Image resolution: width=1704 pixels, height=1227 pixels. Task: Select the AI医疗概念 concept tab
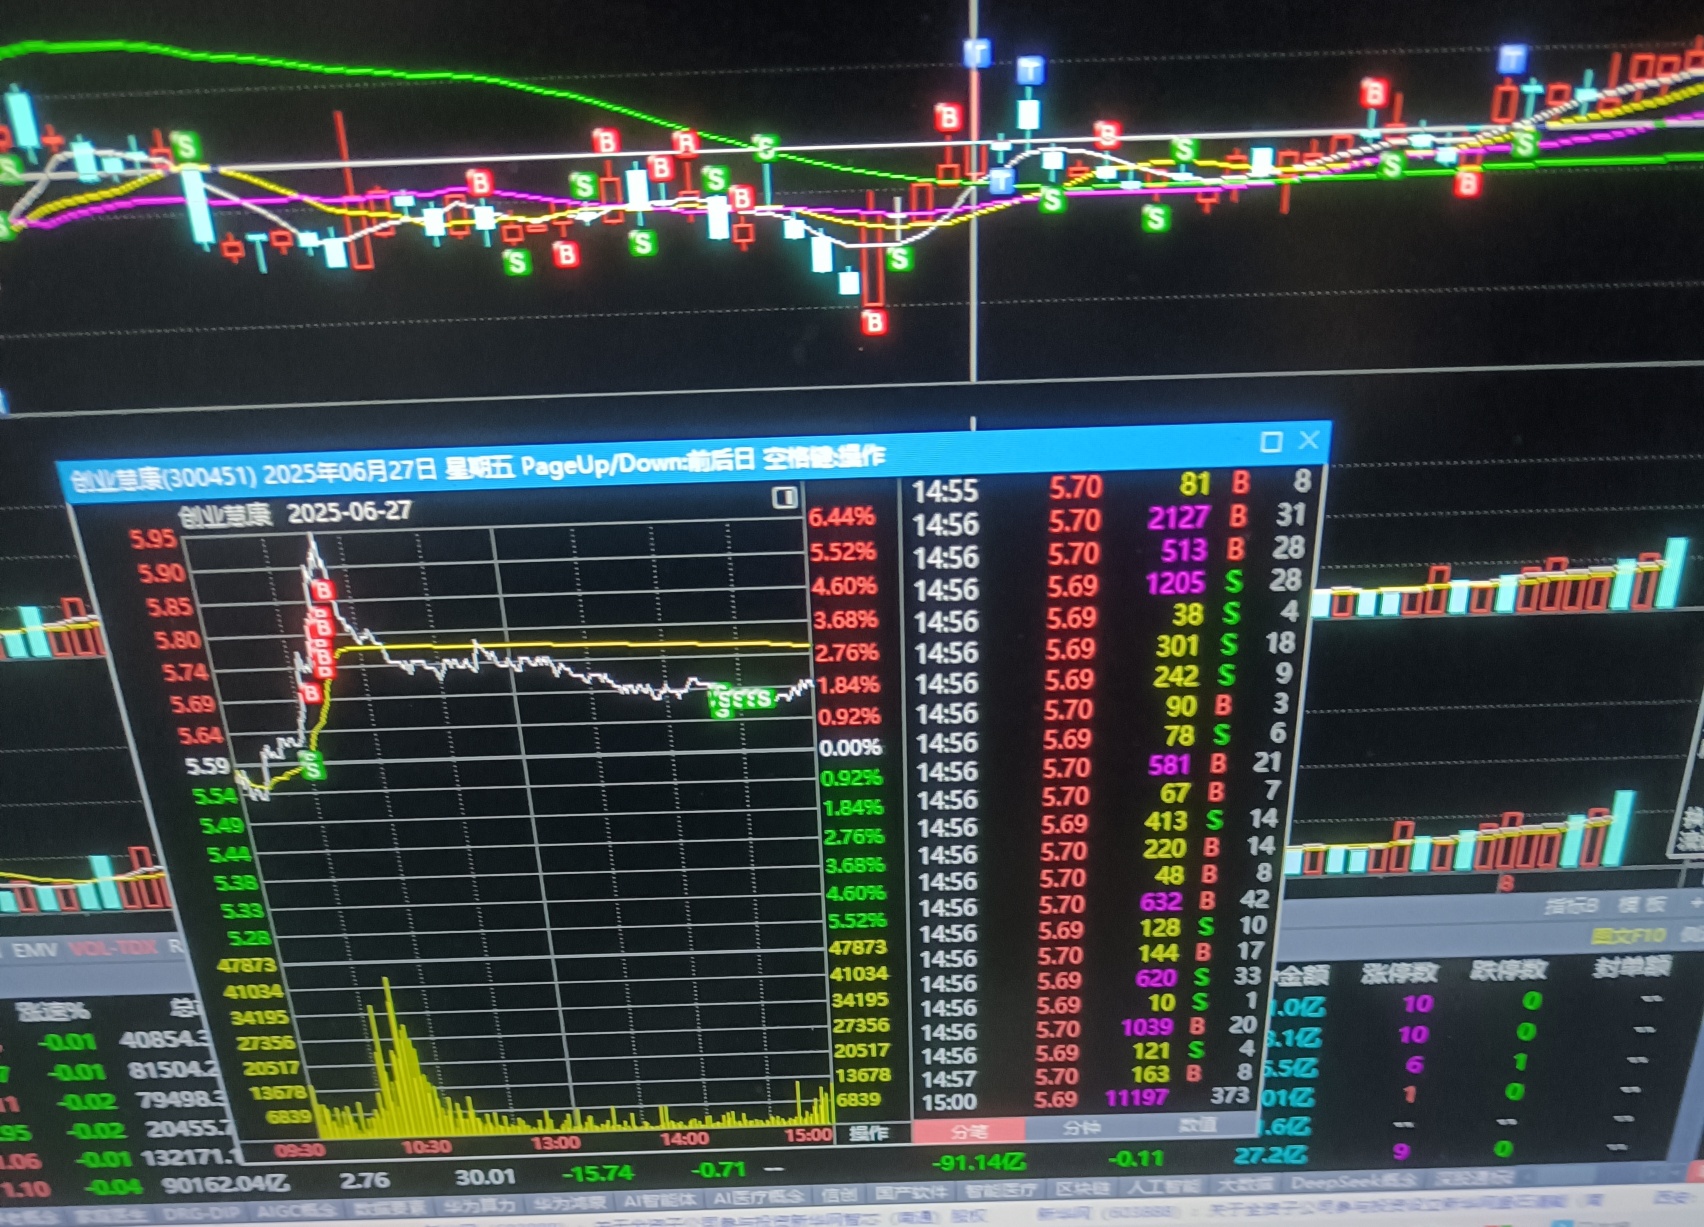757,1197
